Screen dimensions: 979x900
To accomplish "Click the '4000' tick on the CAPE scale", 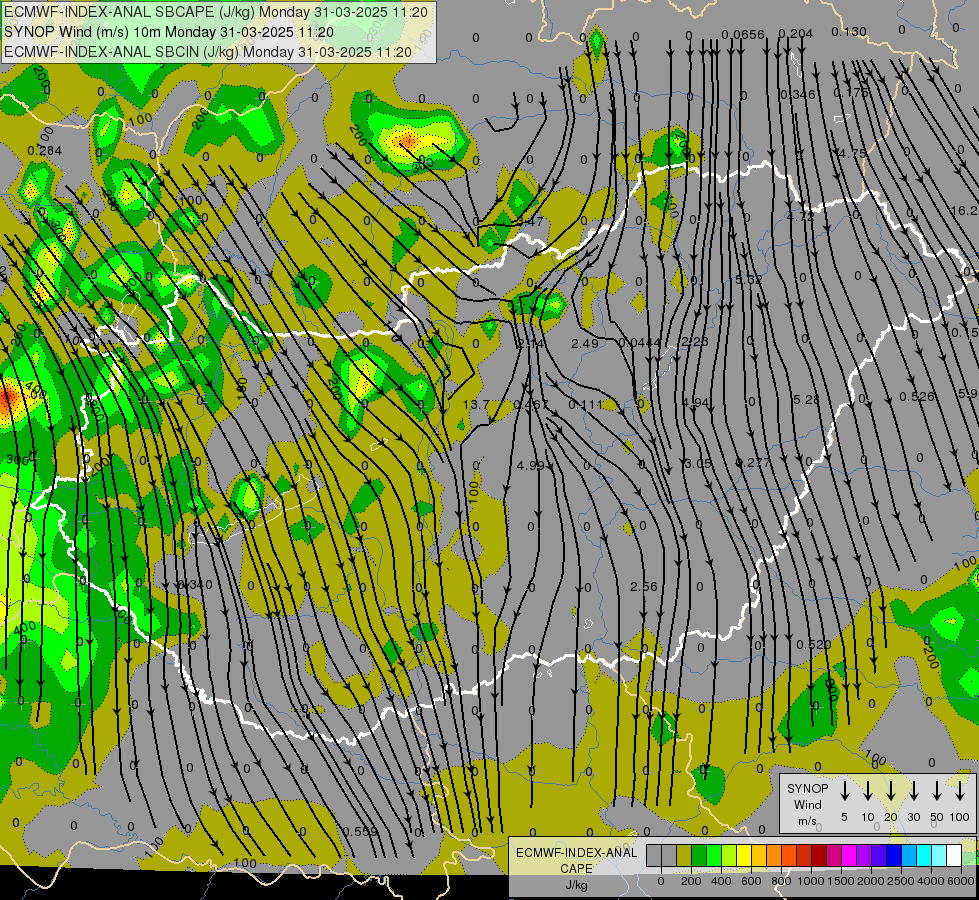I will [x=931, y=881].
